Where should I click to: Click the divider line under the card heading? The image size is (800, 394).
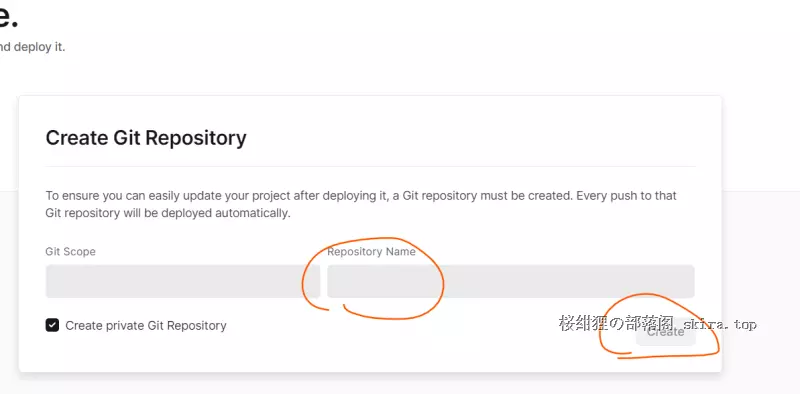[370, 166]
